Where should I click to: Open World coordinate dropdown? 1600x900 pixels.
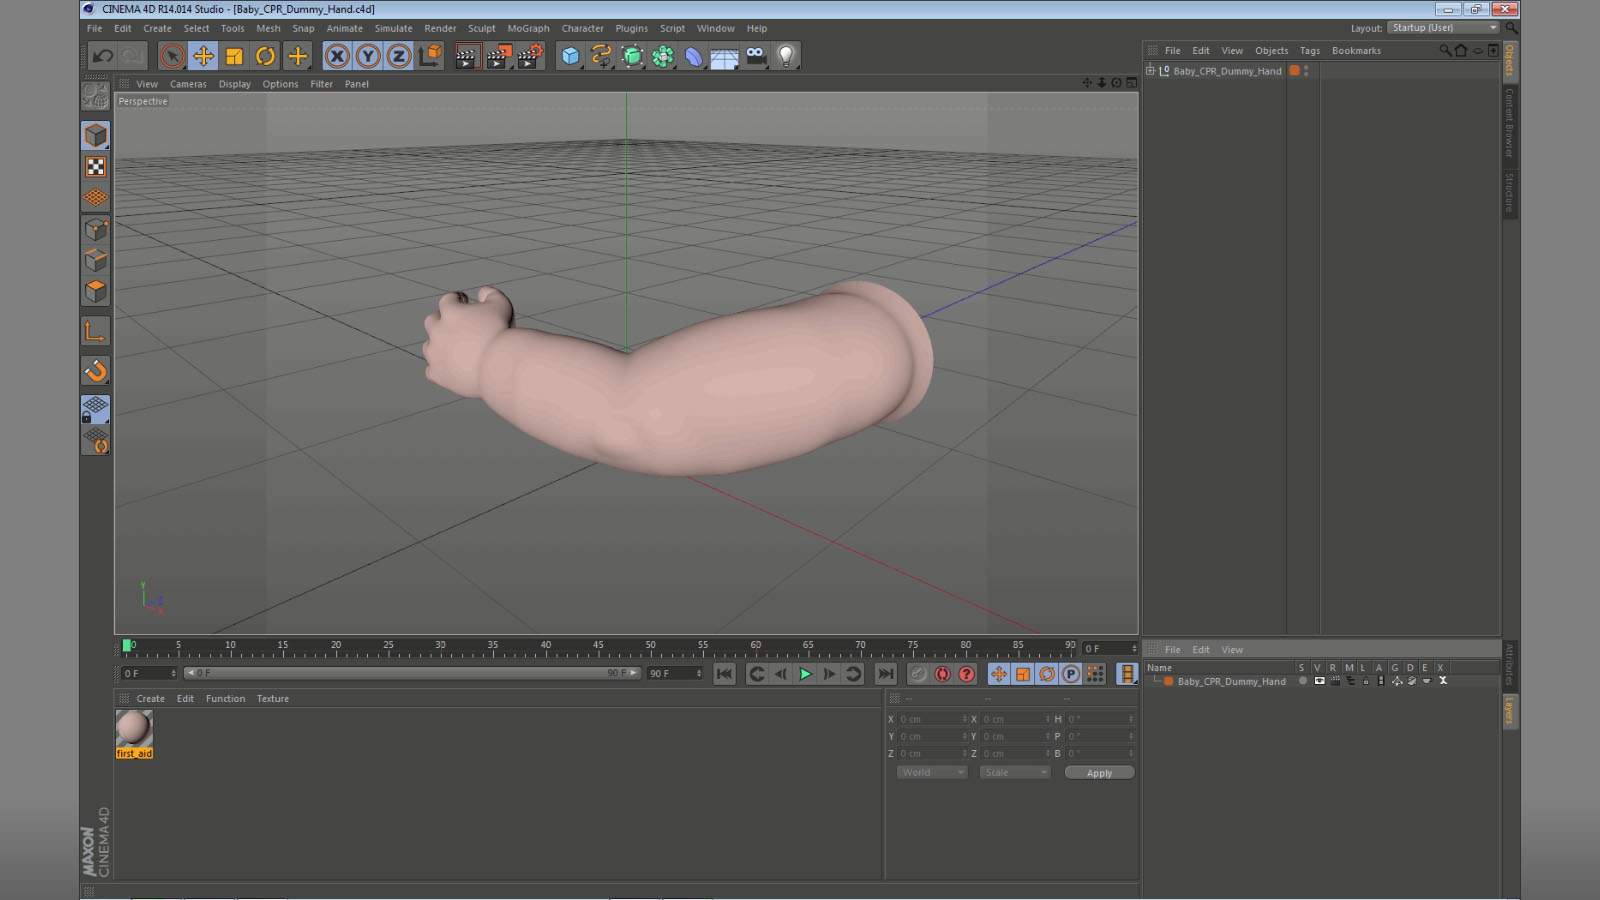tap(932, 773)
